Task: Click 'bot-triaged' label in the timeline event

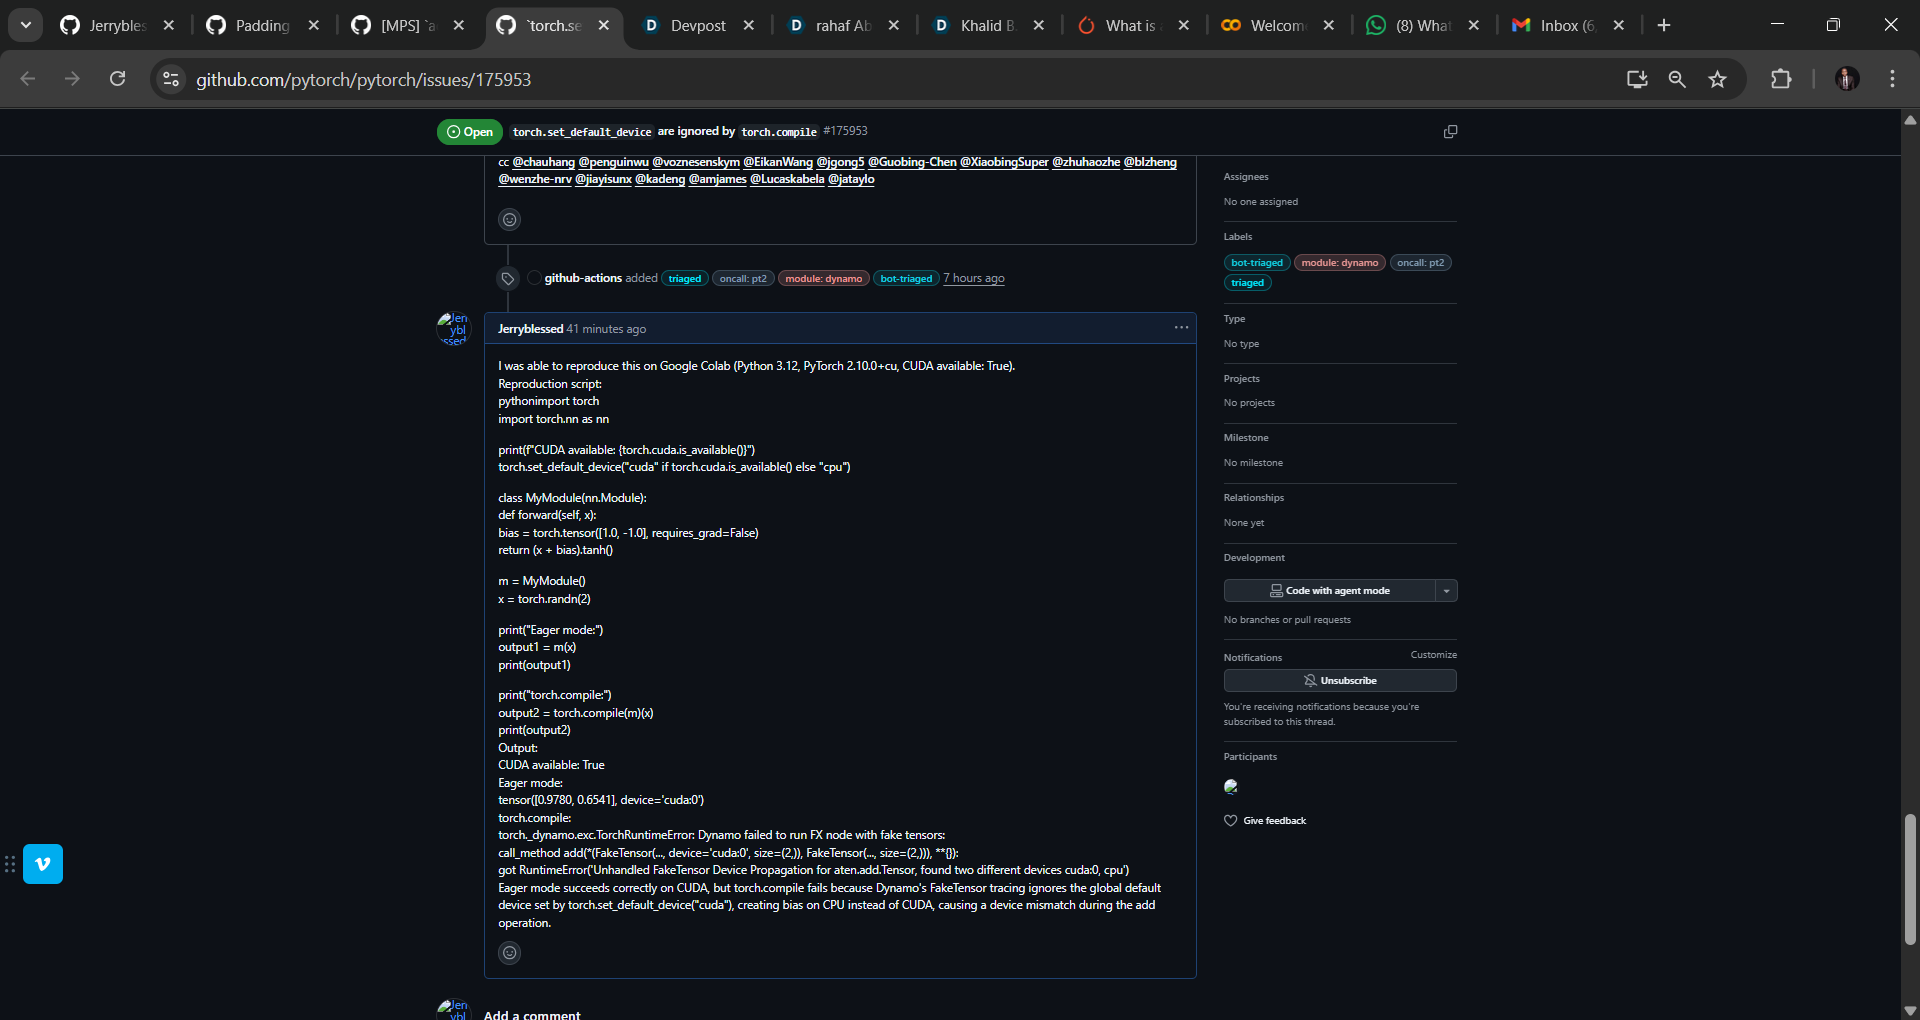Action: [906, 279]
